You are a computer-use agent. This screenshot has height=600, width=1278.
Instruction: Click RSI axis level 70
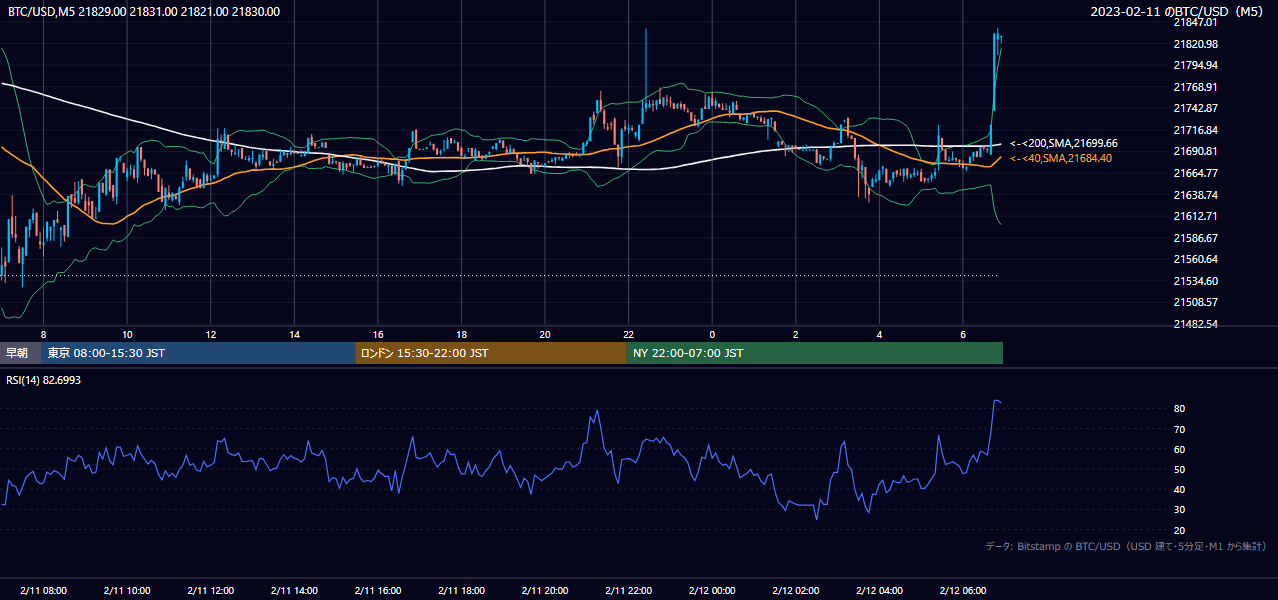[1180, 430]
